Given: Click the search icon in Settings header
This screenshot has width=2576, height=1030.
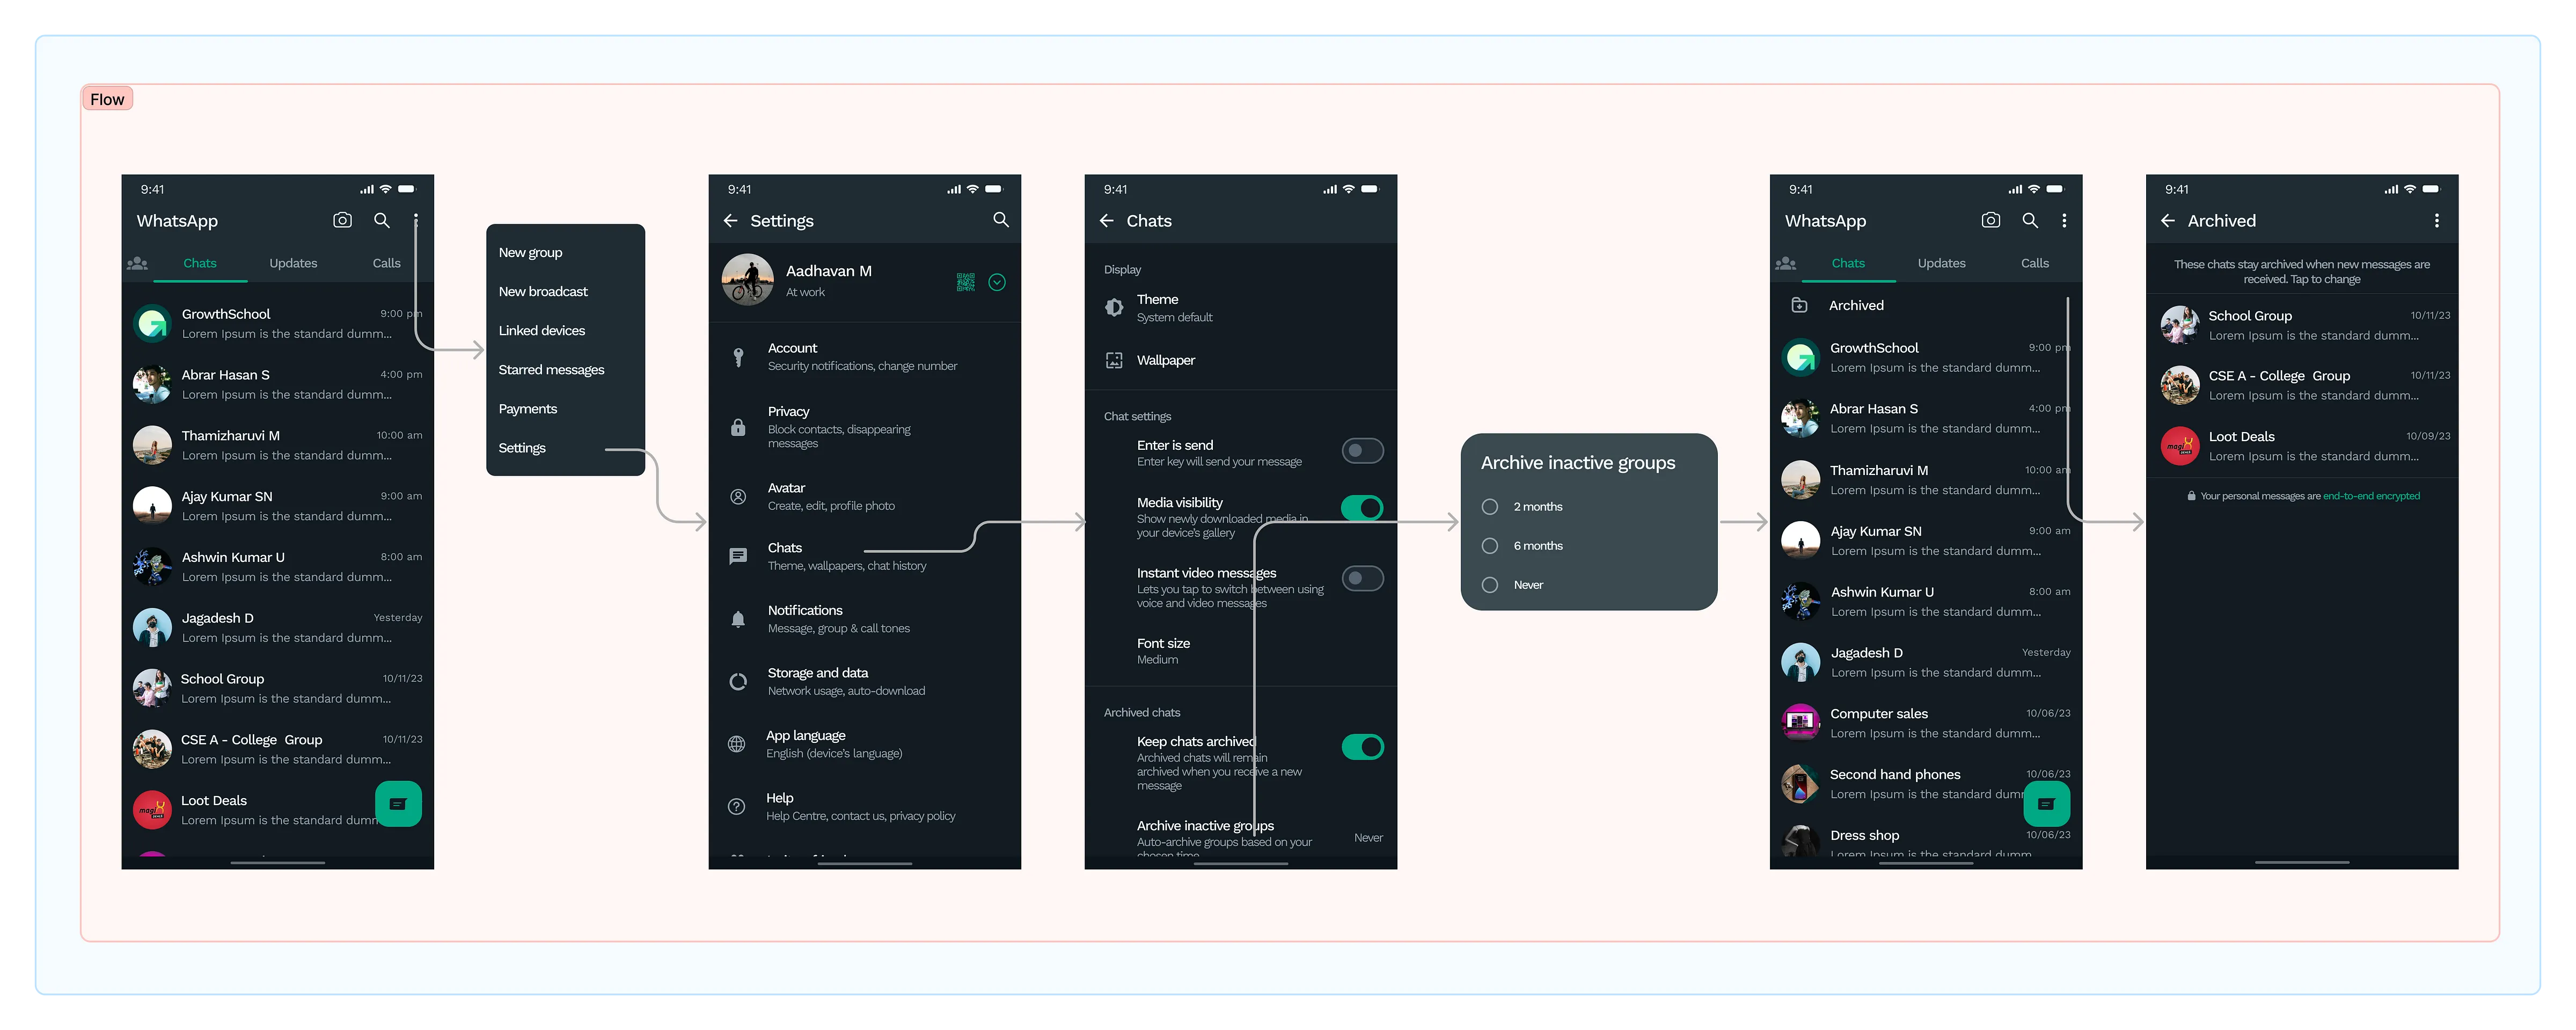Looking at the screenshot, I should (1000, 220).
